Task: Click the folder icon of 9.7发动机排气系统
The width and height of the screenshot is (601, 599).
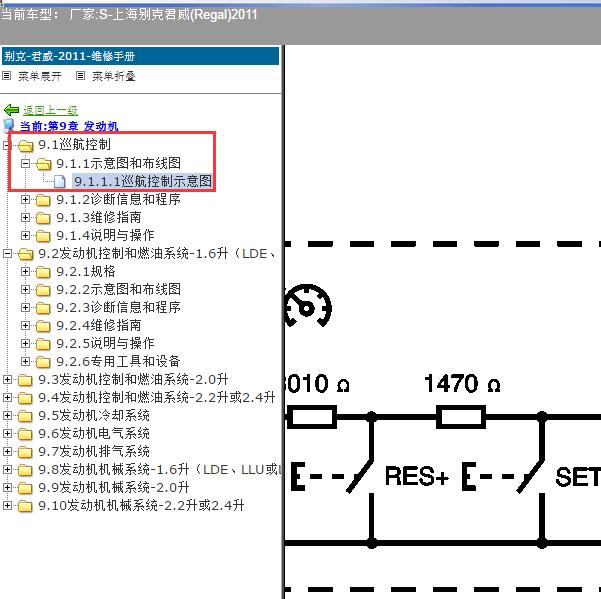Action: click(x=26, y=451)
